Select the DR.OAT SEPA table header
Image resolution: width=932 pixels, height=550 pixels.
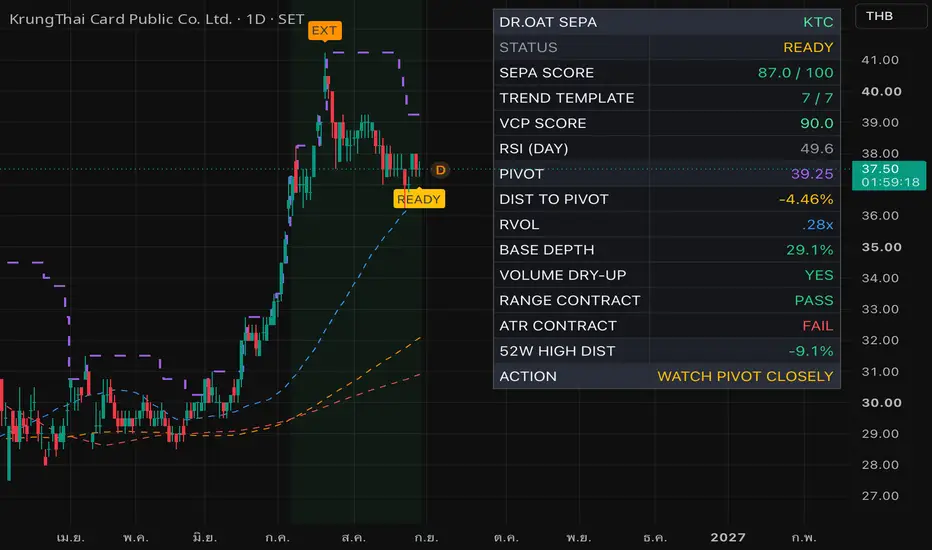[x=666, y=22]
